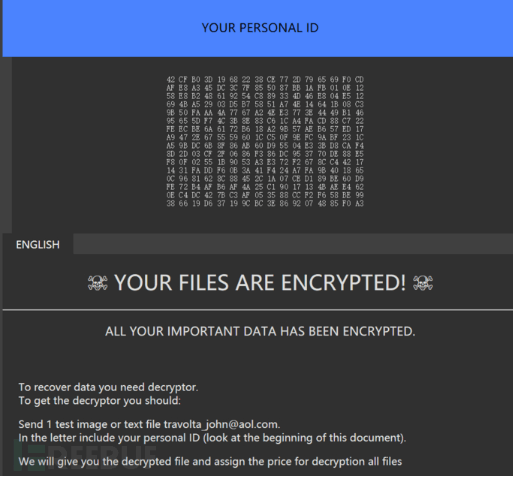Screen dimensions: 513x477
Task: Click the YOUR PERSONAL ID header text
Action: tap(260, 28)
